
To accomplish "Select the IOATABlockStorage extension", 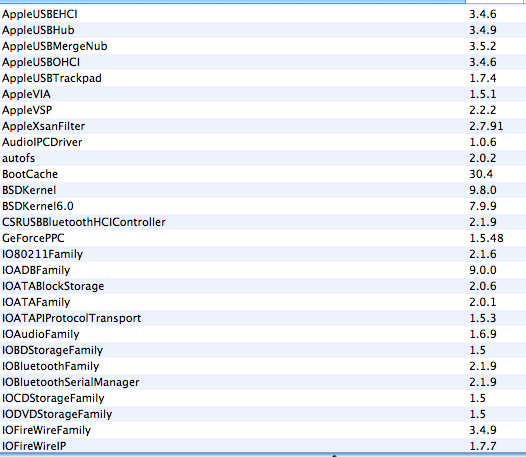I will click(263, 286).
